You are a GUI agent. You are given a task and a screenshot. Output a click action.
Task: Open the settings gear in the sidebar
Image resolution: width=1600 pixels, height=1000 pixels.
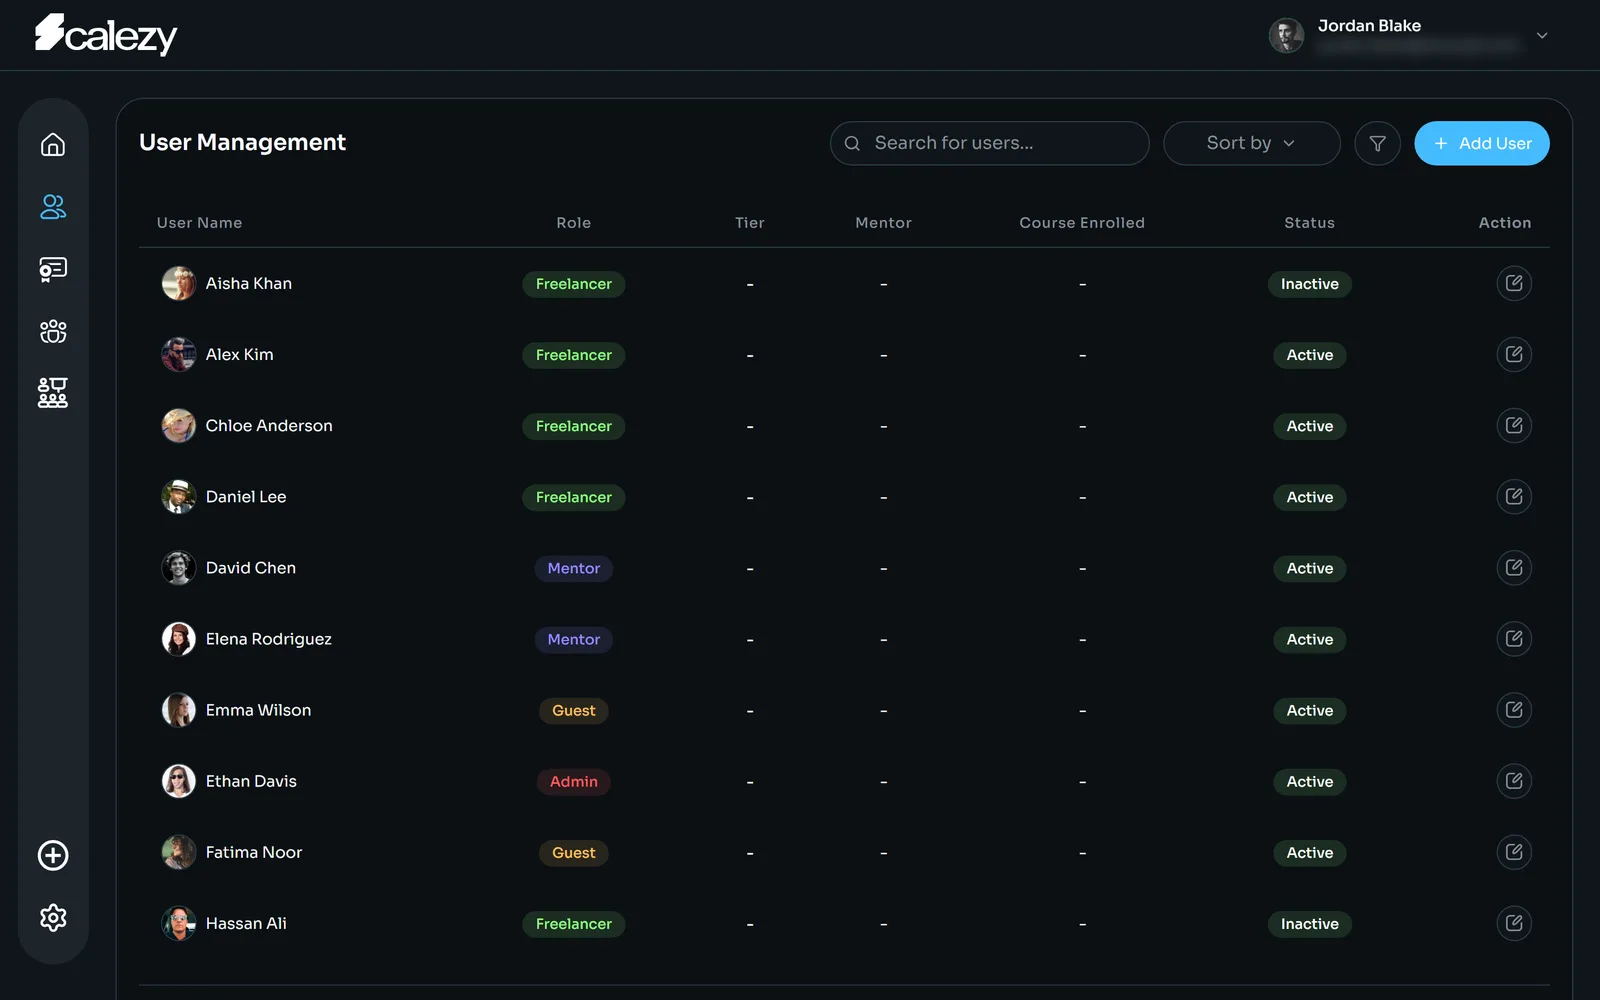pos(53,917)
